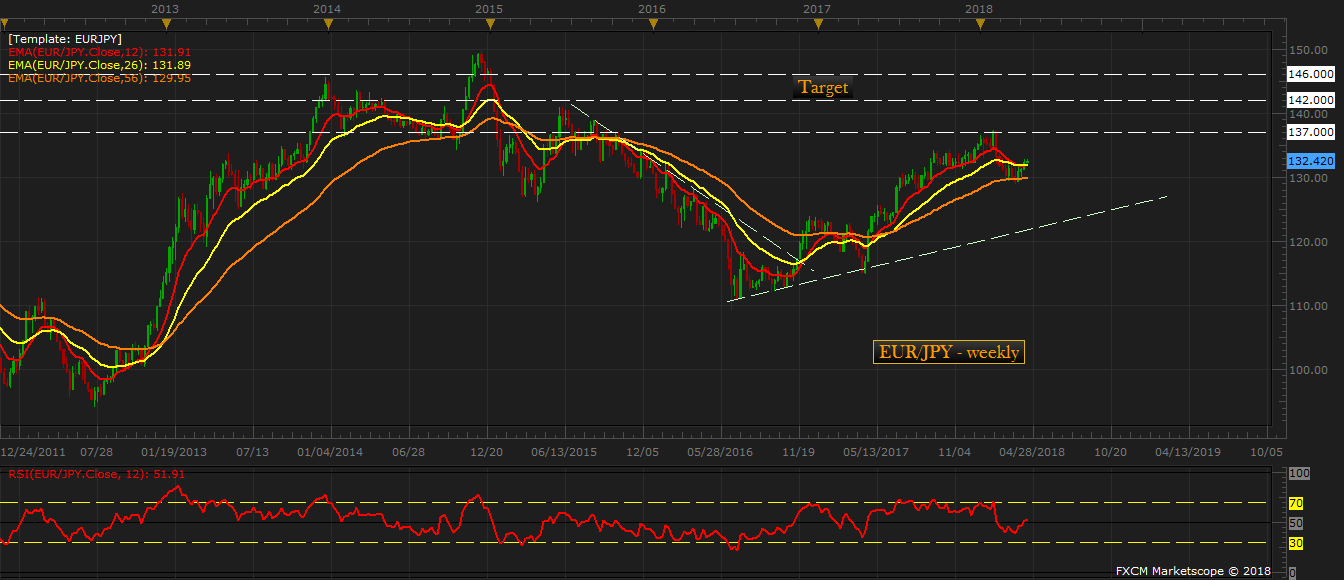Click the 05/13/2017 date axis label
Screen dimensions: 1344x580
(877, 452)
